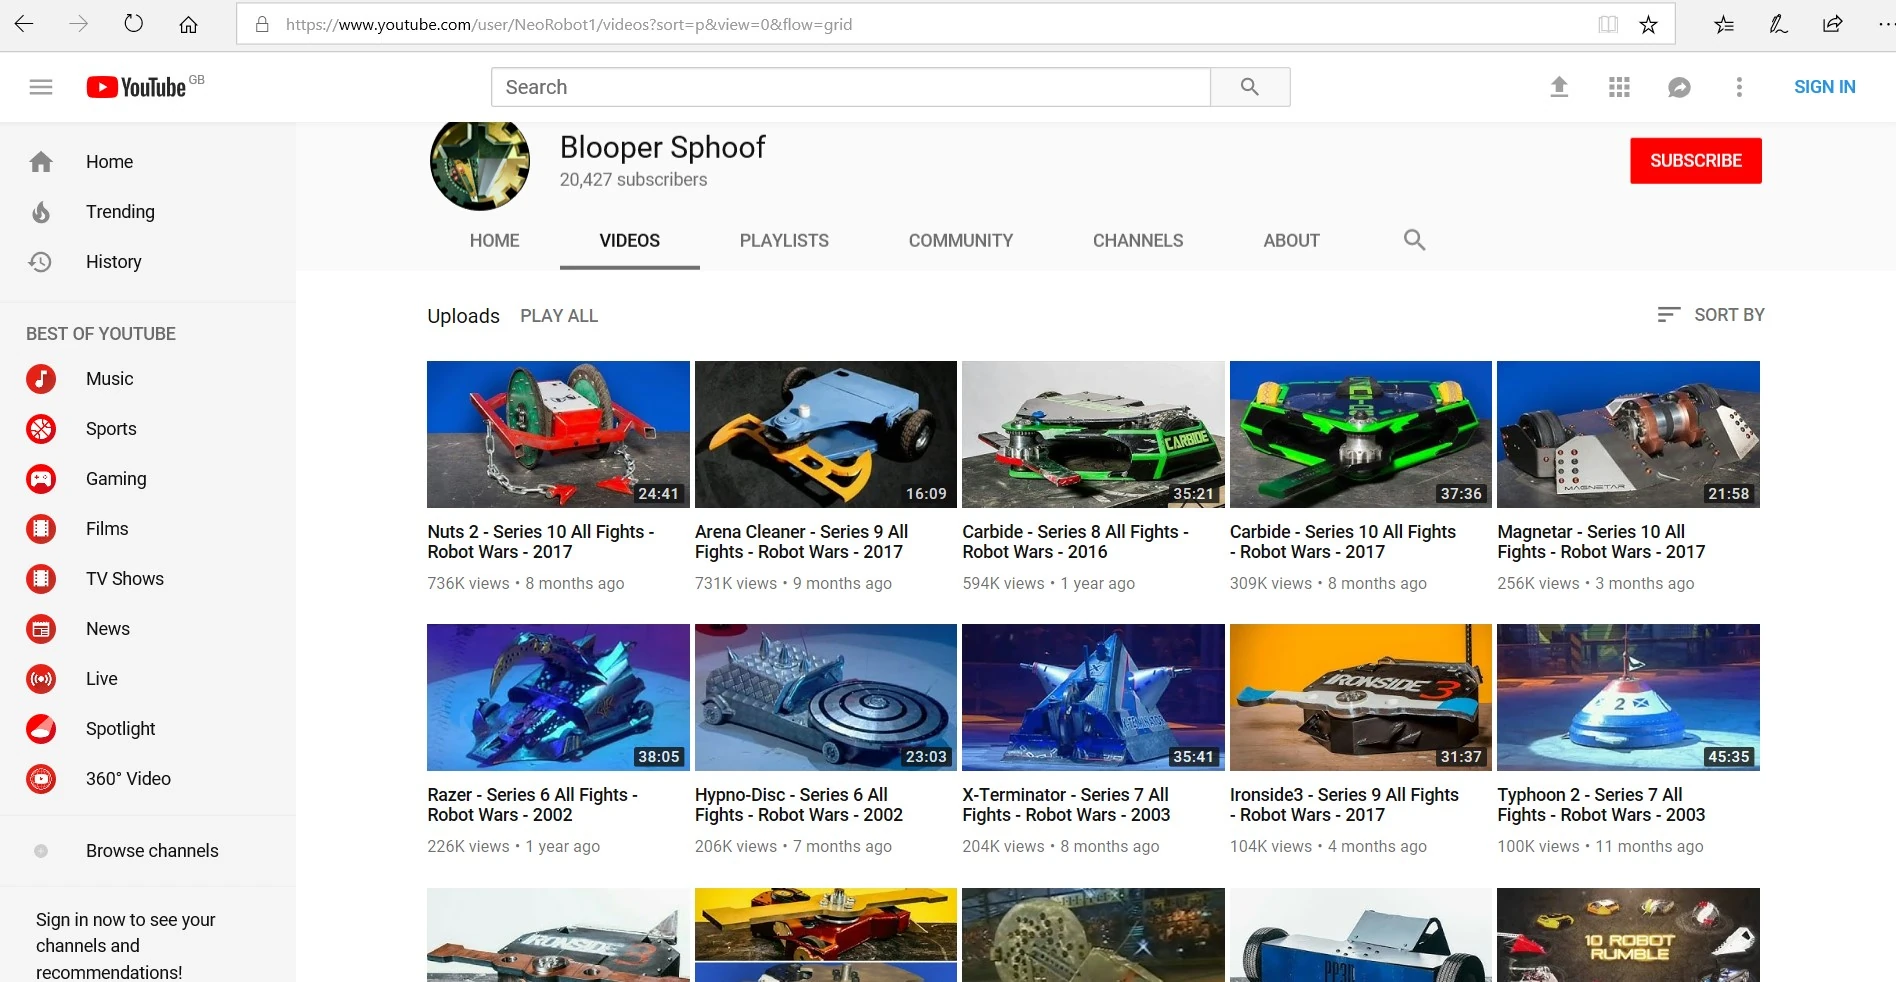
Task: Open the Live category
Action: pyautogui.click(x=148, y=679)
